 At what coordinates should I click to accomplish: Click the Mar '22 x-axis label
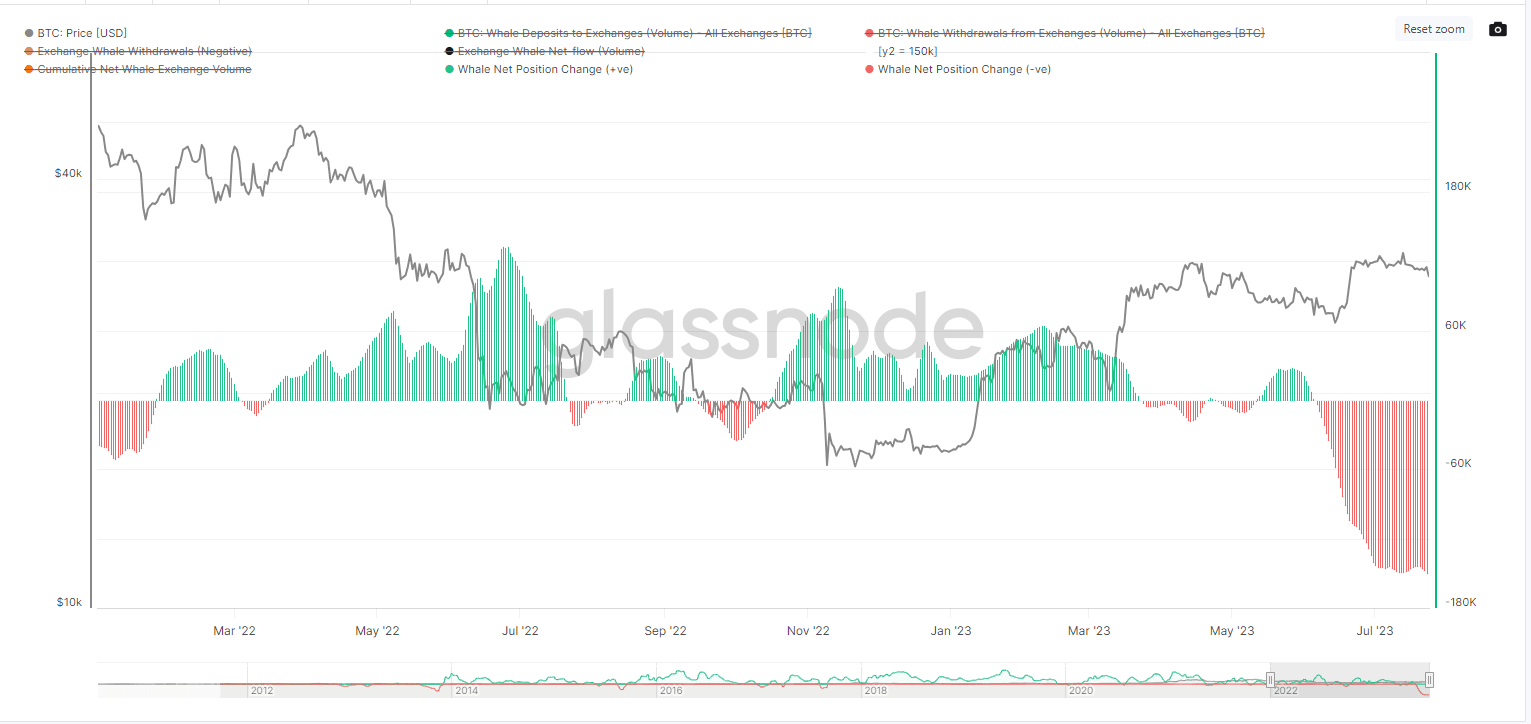[235, 631]
